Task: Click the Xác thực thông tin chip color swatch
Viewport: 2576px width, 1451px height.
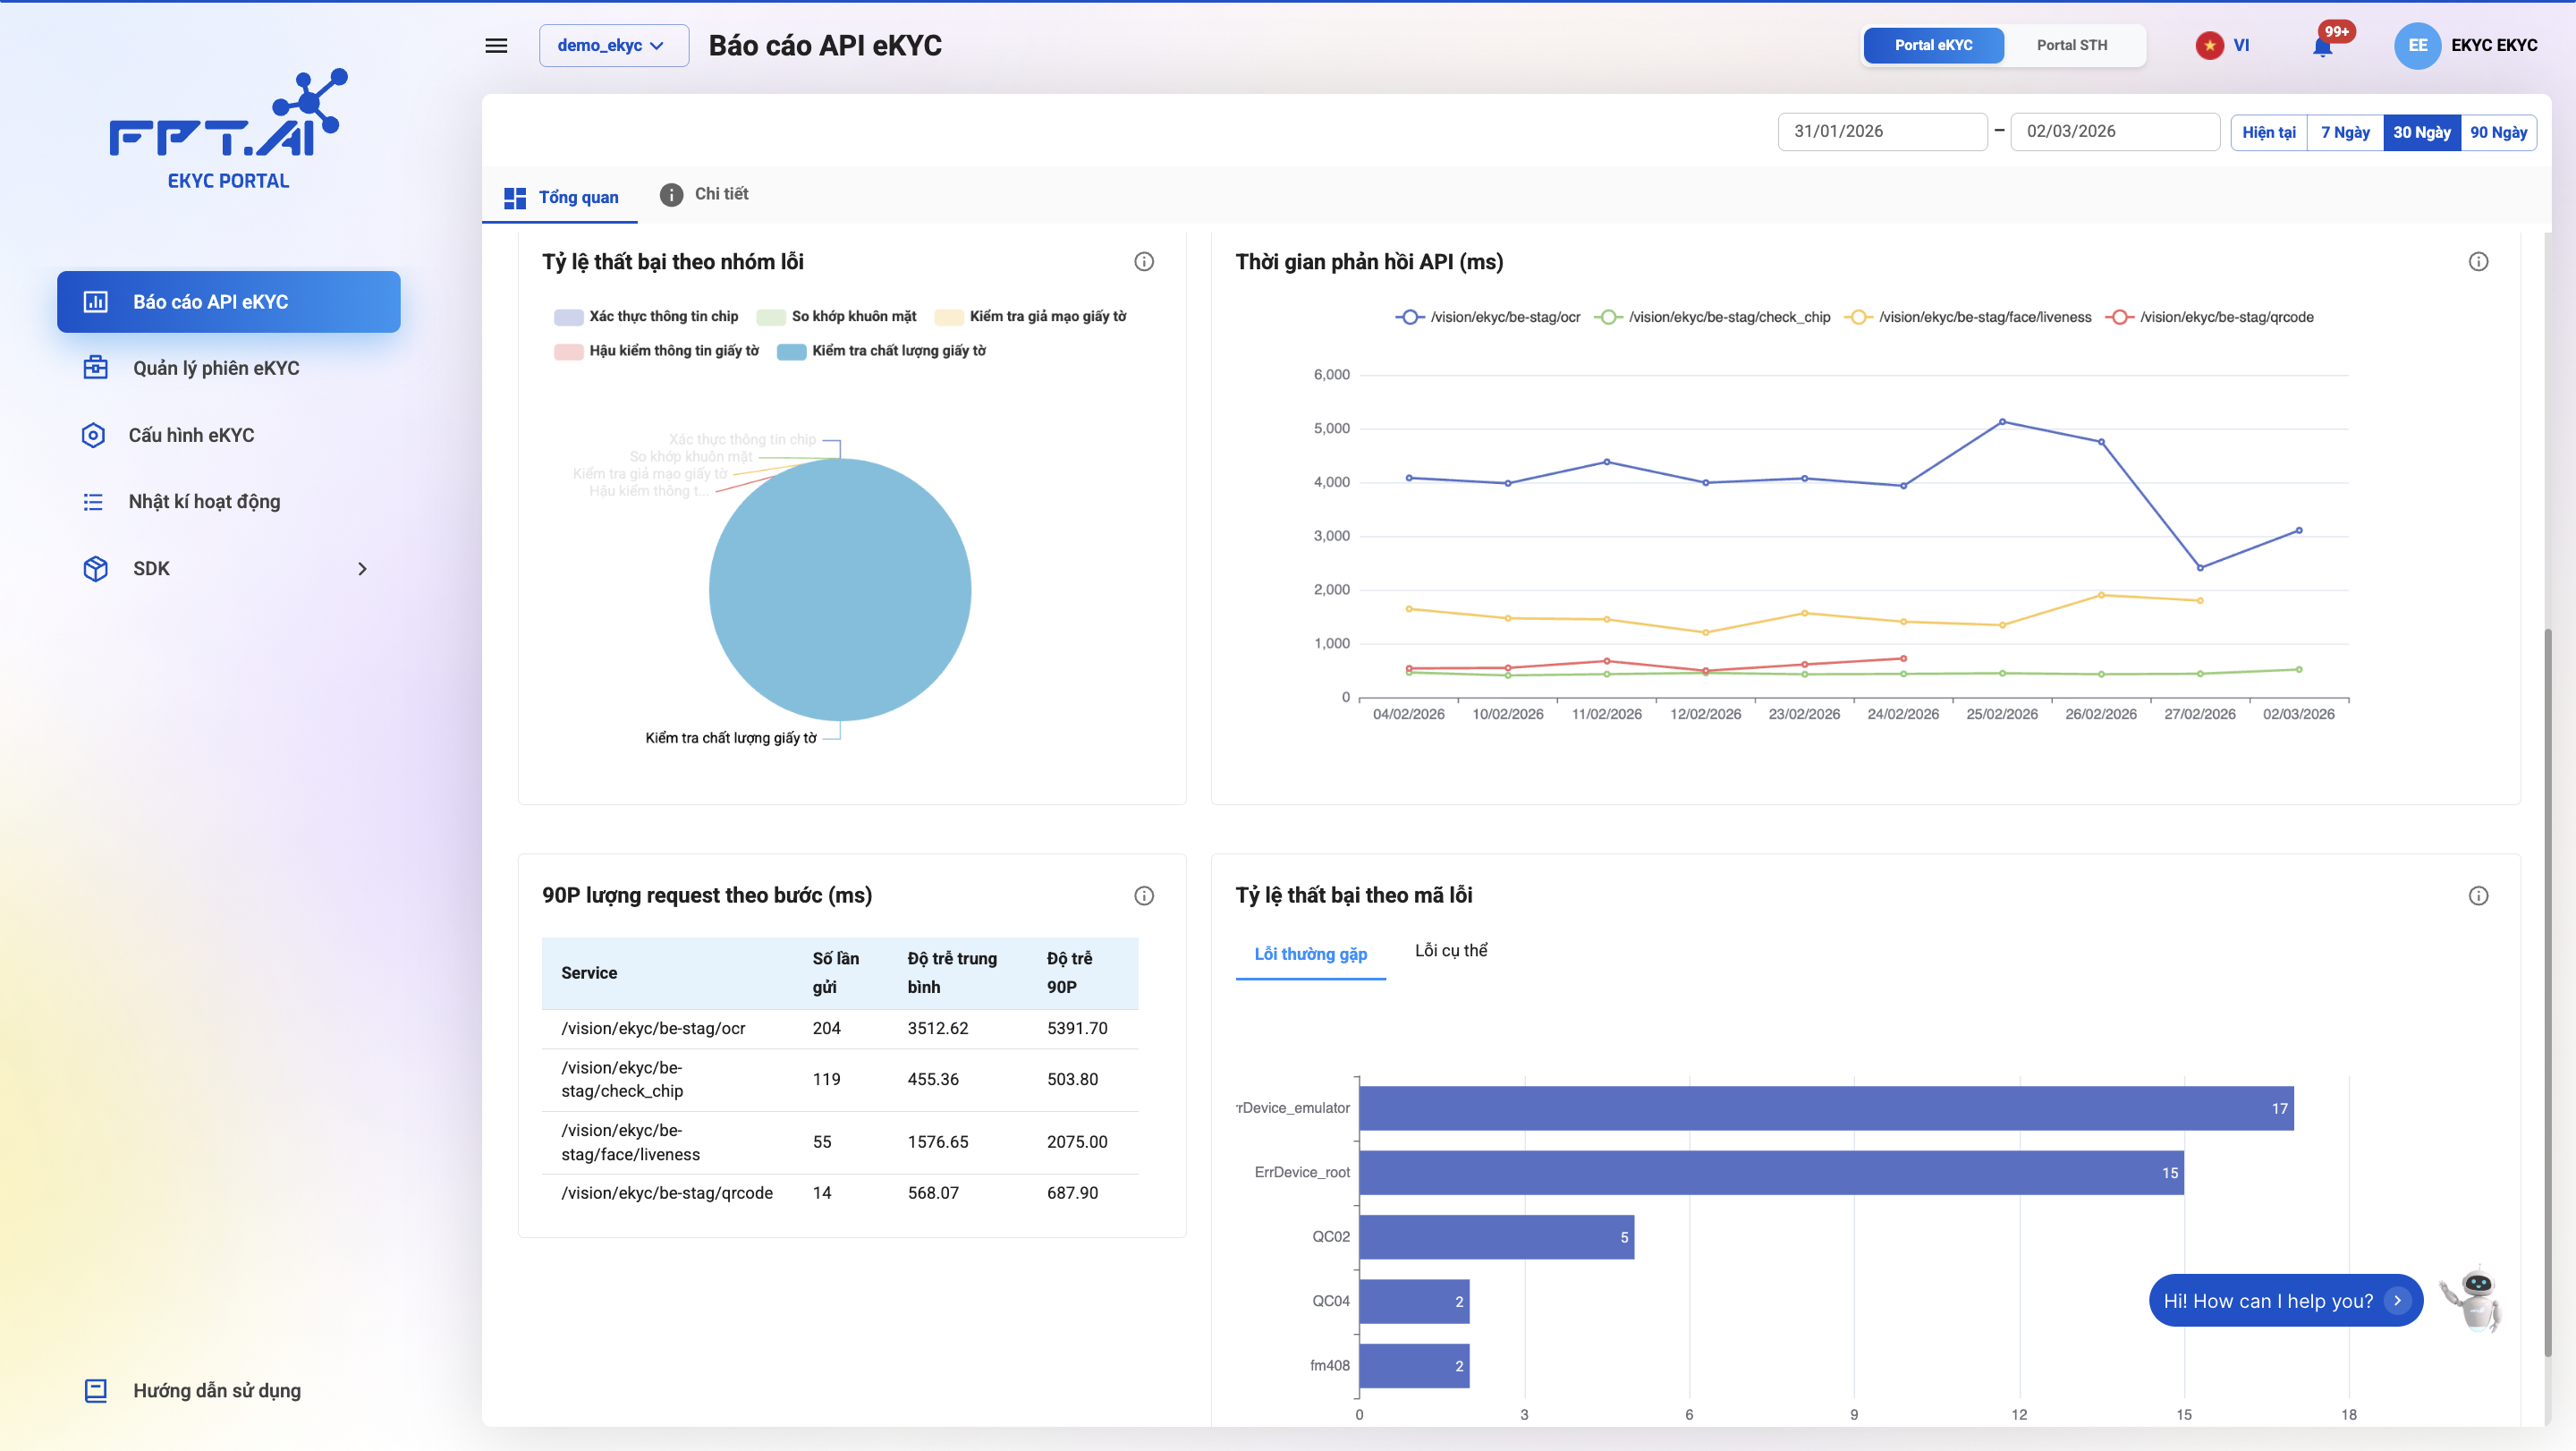Action: [x=568, y=317]
